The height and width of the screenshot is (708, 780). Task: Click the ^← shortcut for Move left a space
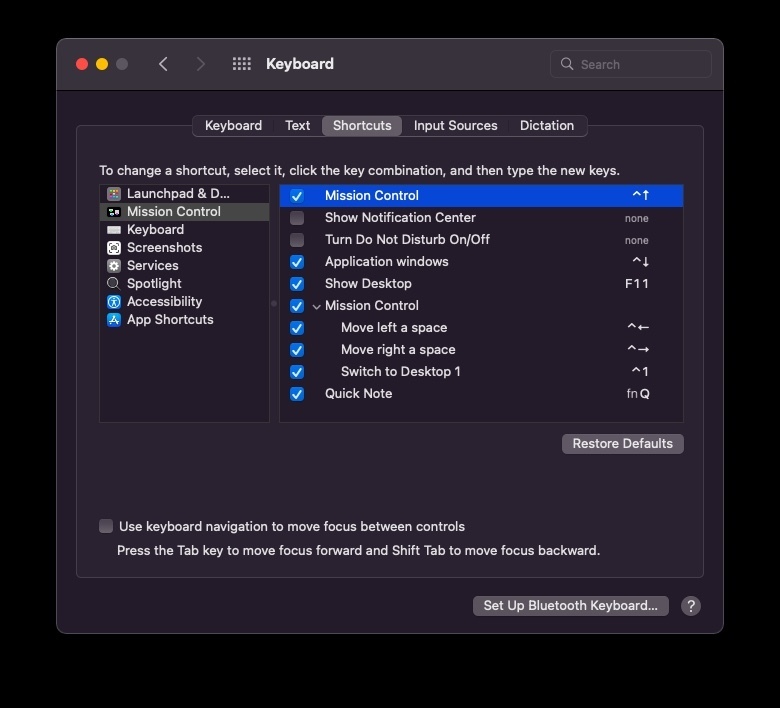(x=638, y=327)
